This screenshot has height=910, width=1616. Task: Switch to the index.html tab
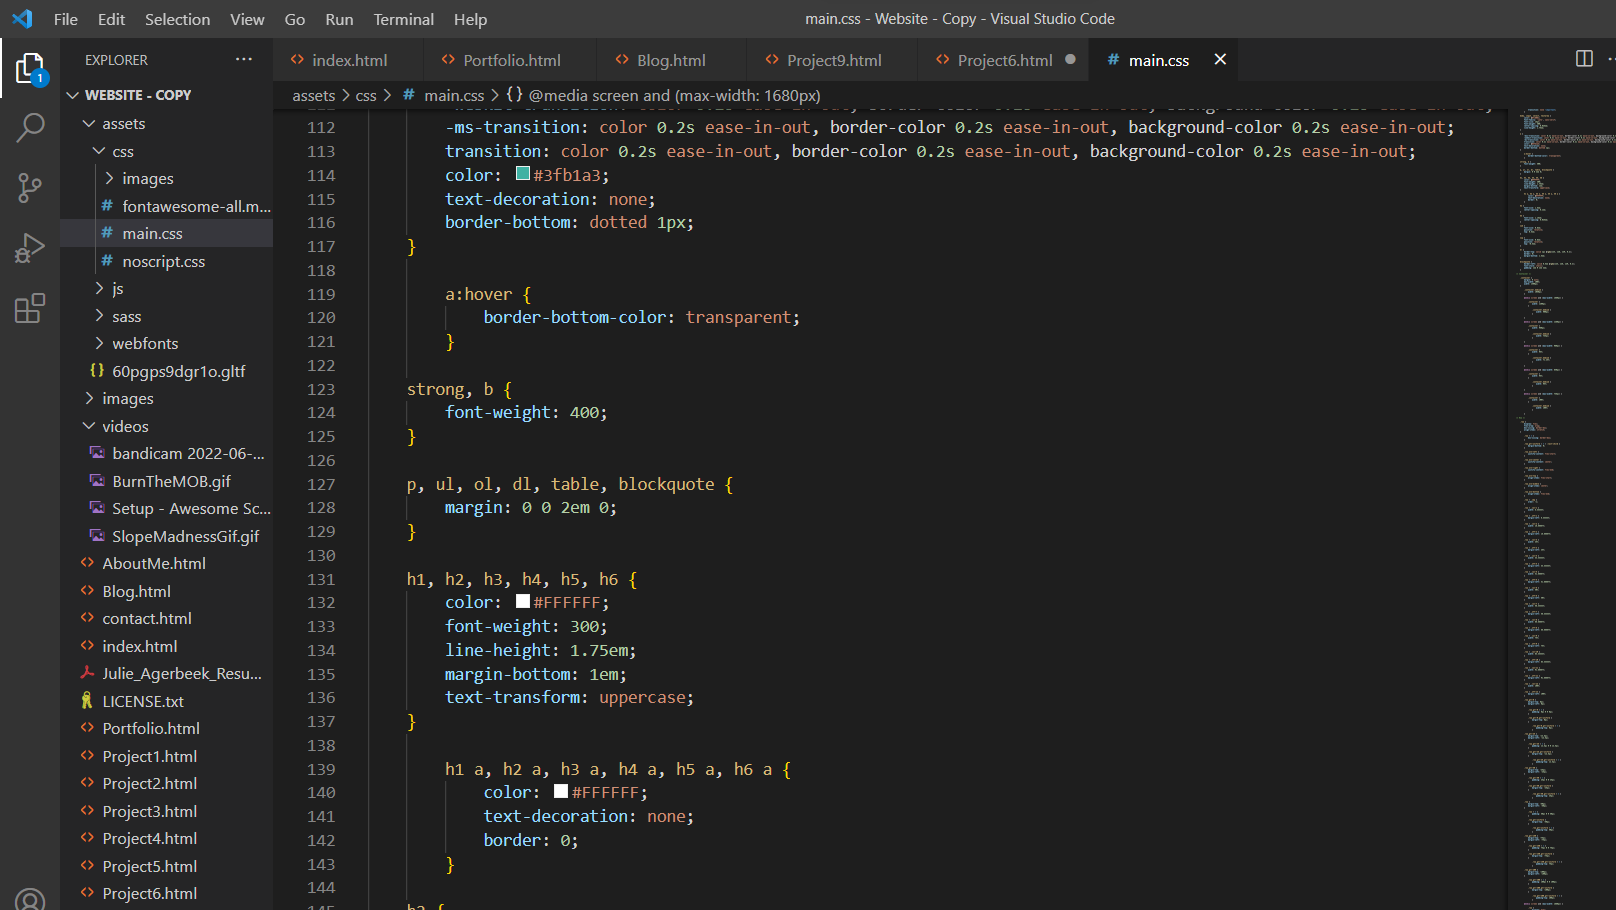[x=348, y=60]
